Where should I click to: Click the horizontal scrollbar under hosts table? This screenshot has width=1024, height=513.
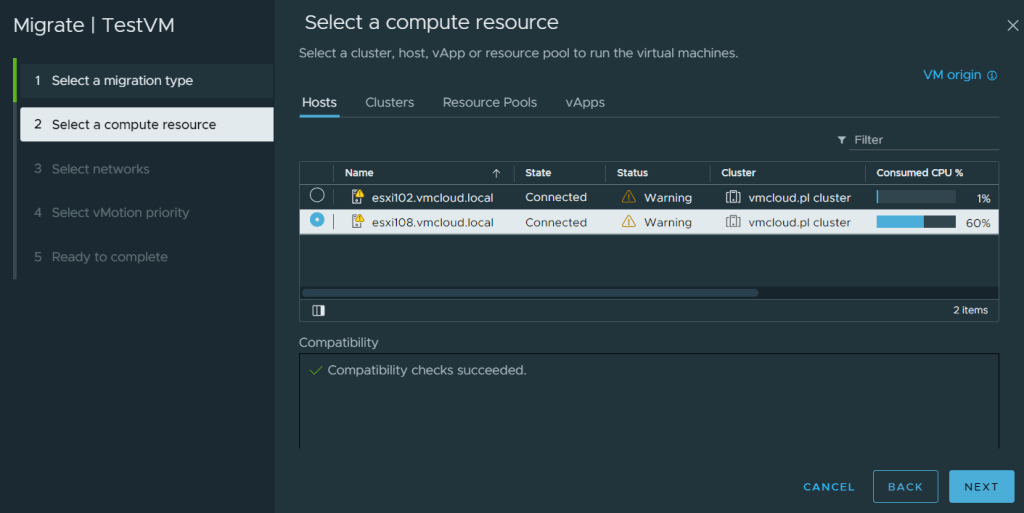tap(530, 293)
